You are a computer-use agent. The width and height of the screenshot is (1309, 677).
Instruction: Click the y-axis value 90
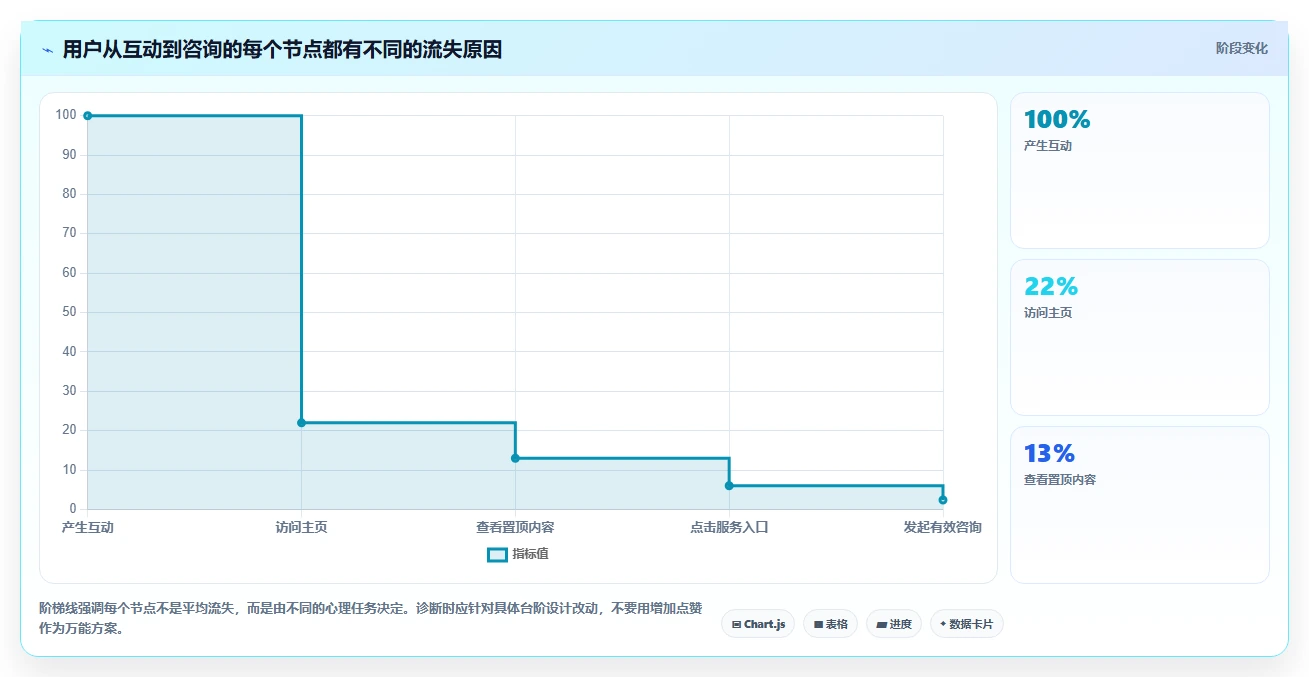(69, 155)
